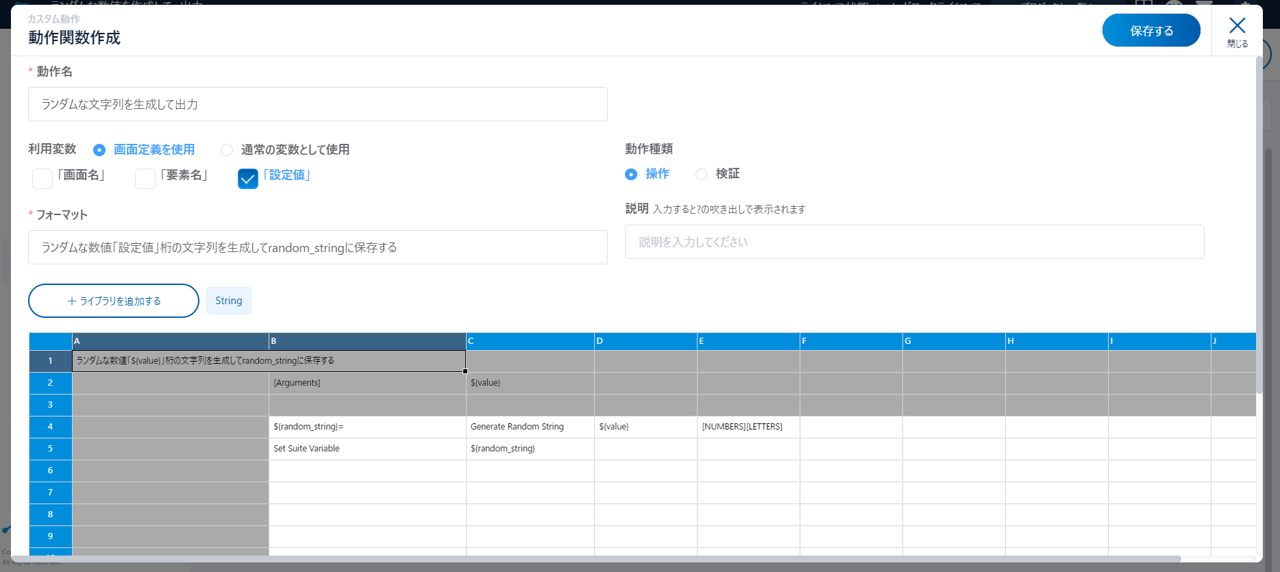Click the horizontal scrollbar below the grid

click(x=600, y=558)
